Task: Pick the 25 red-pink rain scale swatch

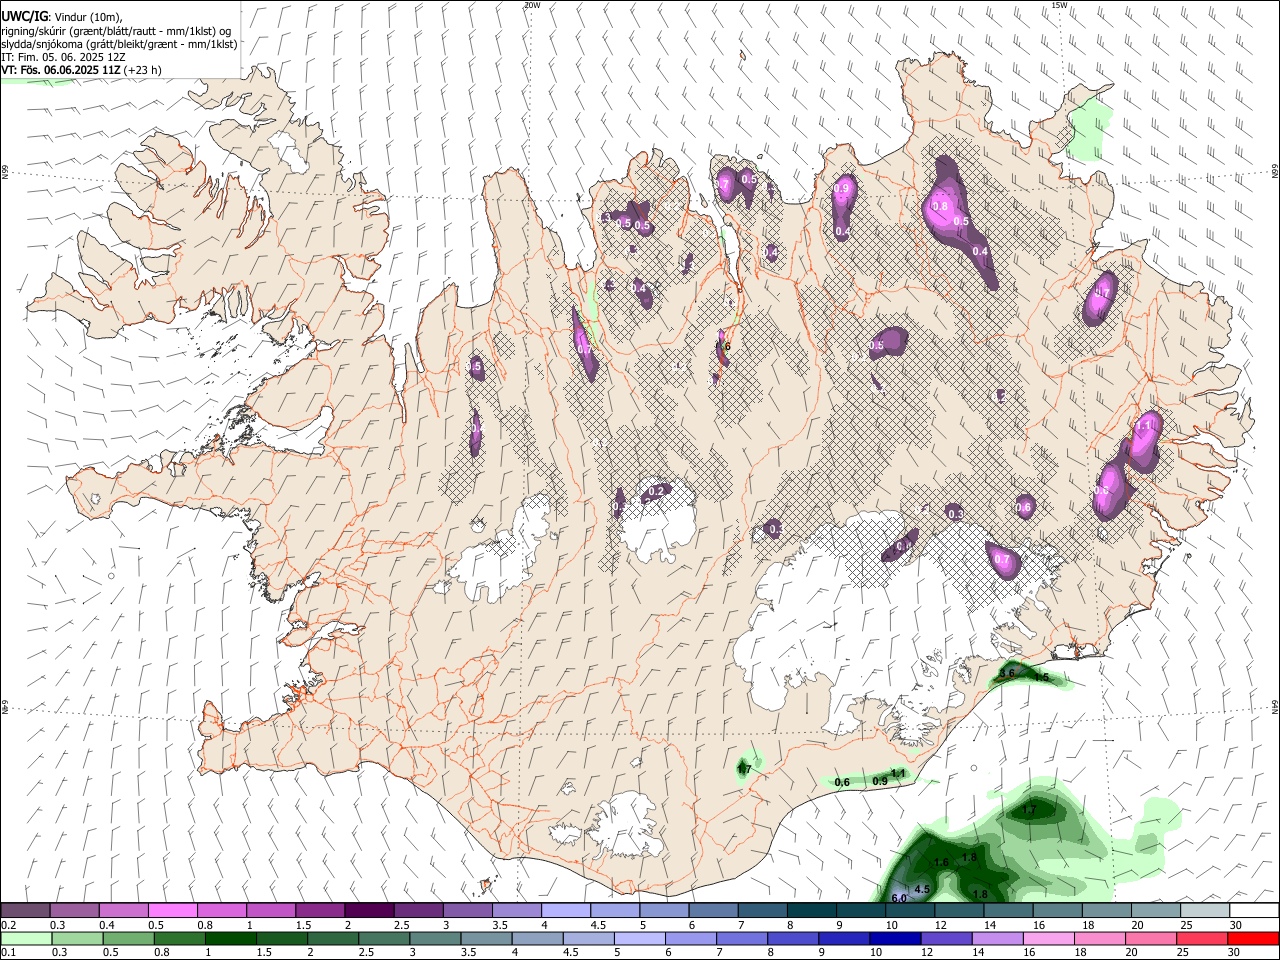Action: (1202, 938)
